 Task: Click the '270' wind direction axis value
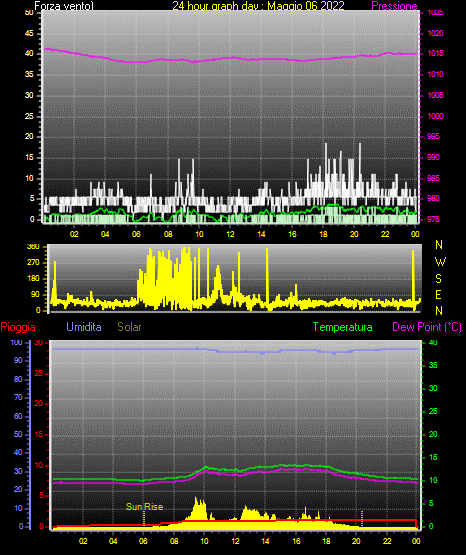coord(33,263)
